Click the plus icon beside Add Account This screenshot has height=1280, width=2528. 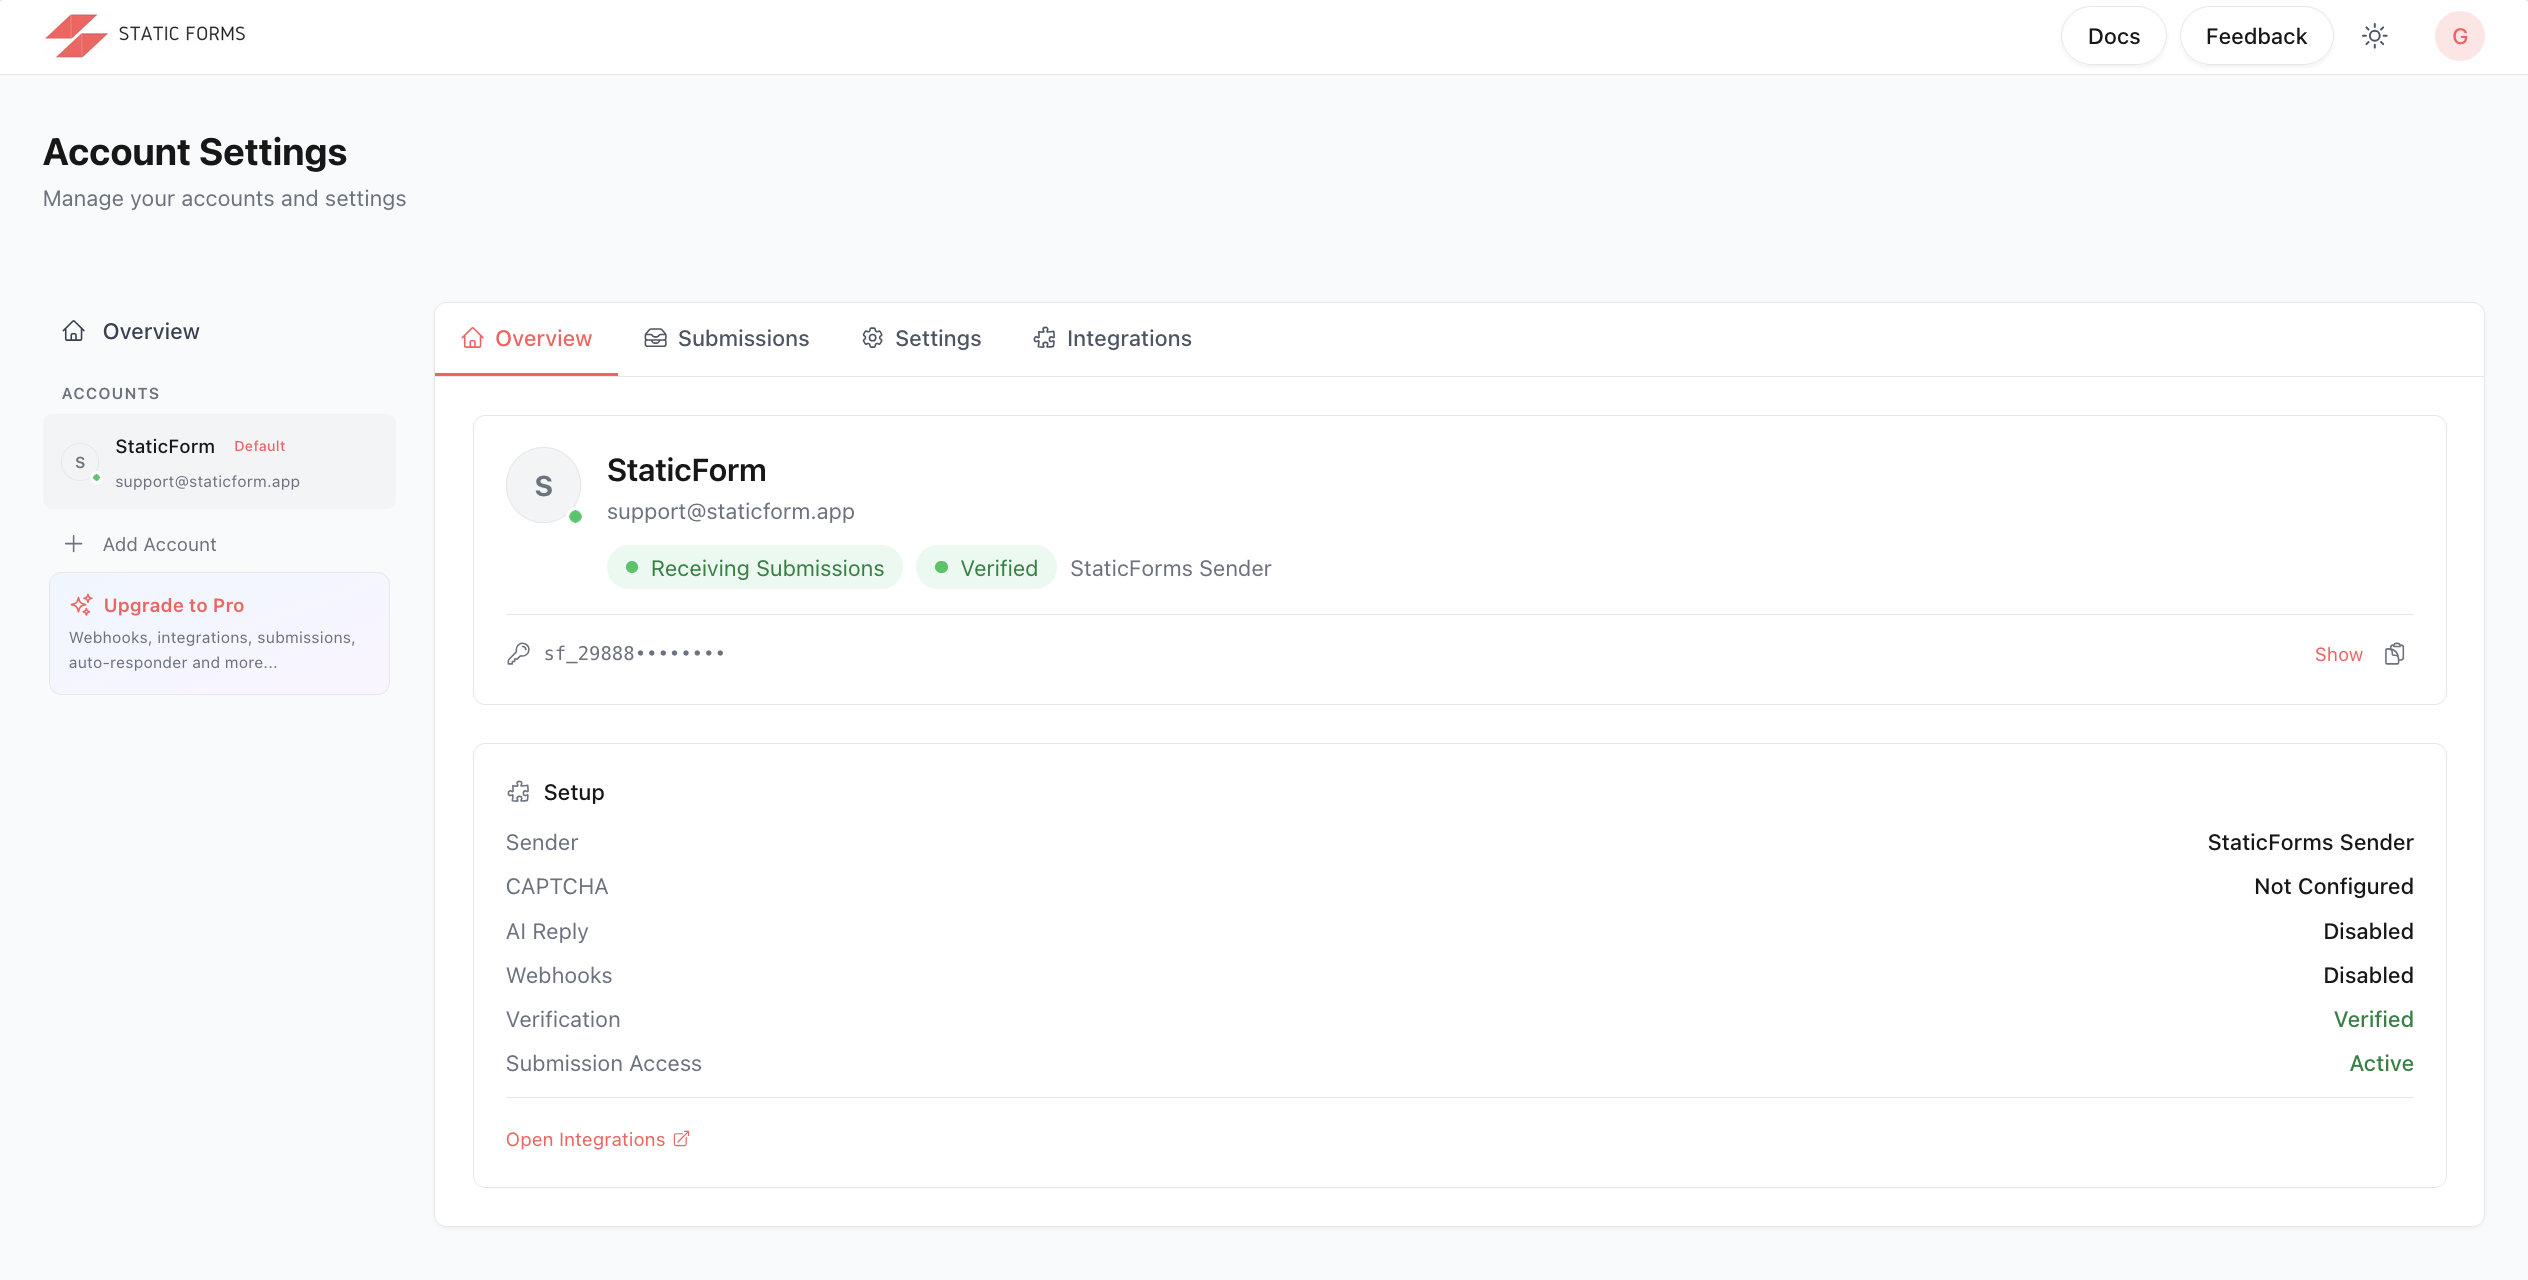(x=74, y=544)
